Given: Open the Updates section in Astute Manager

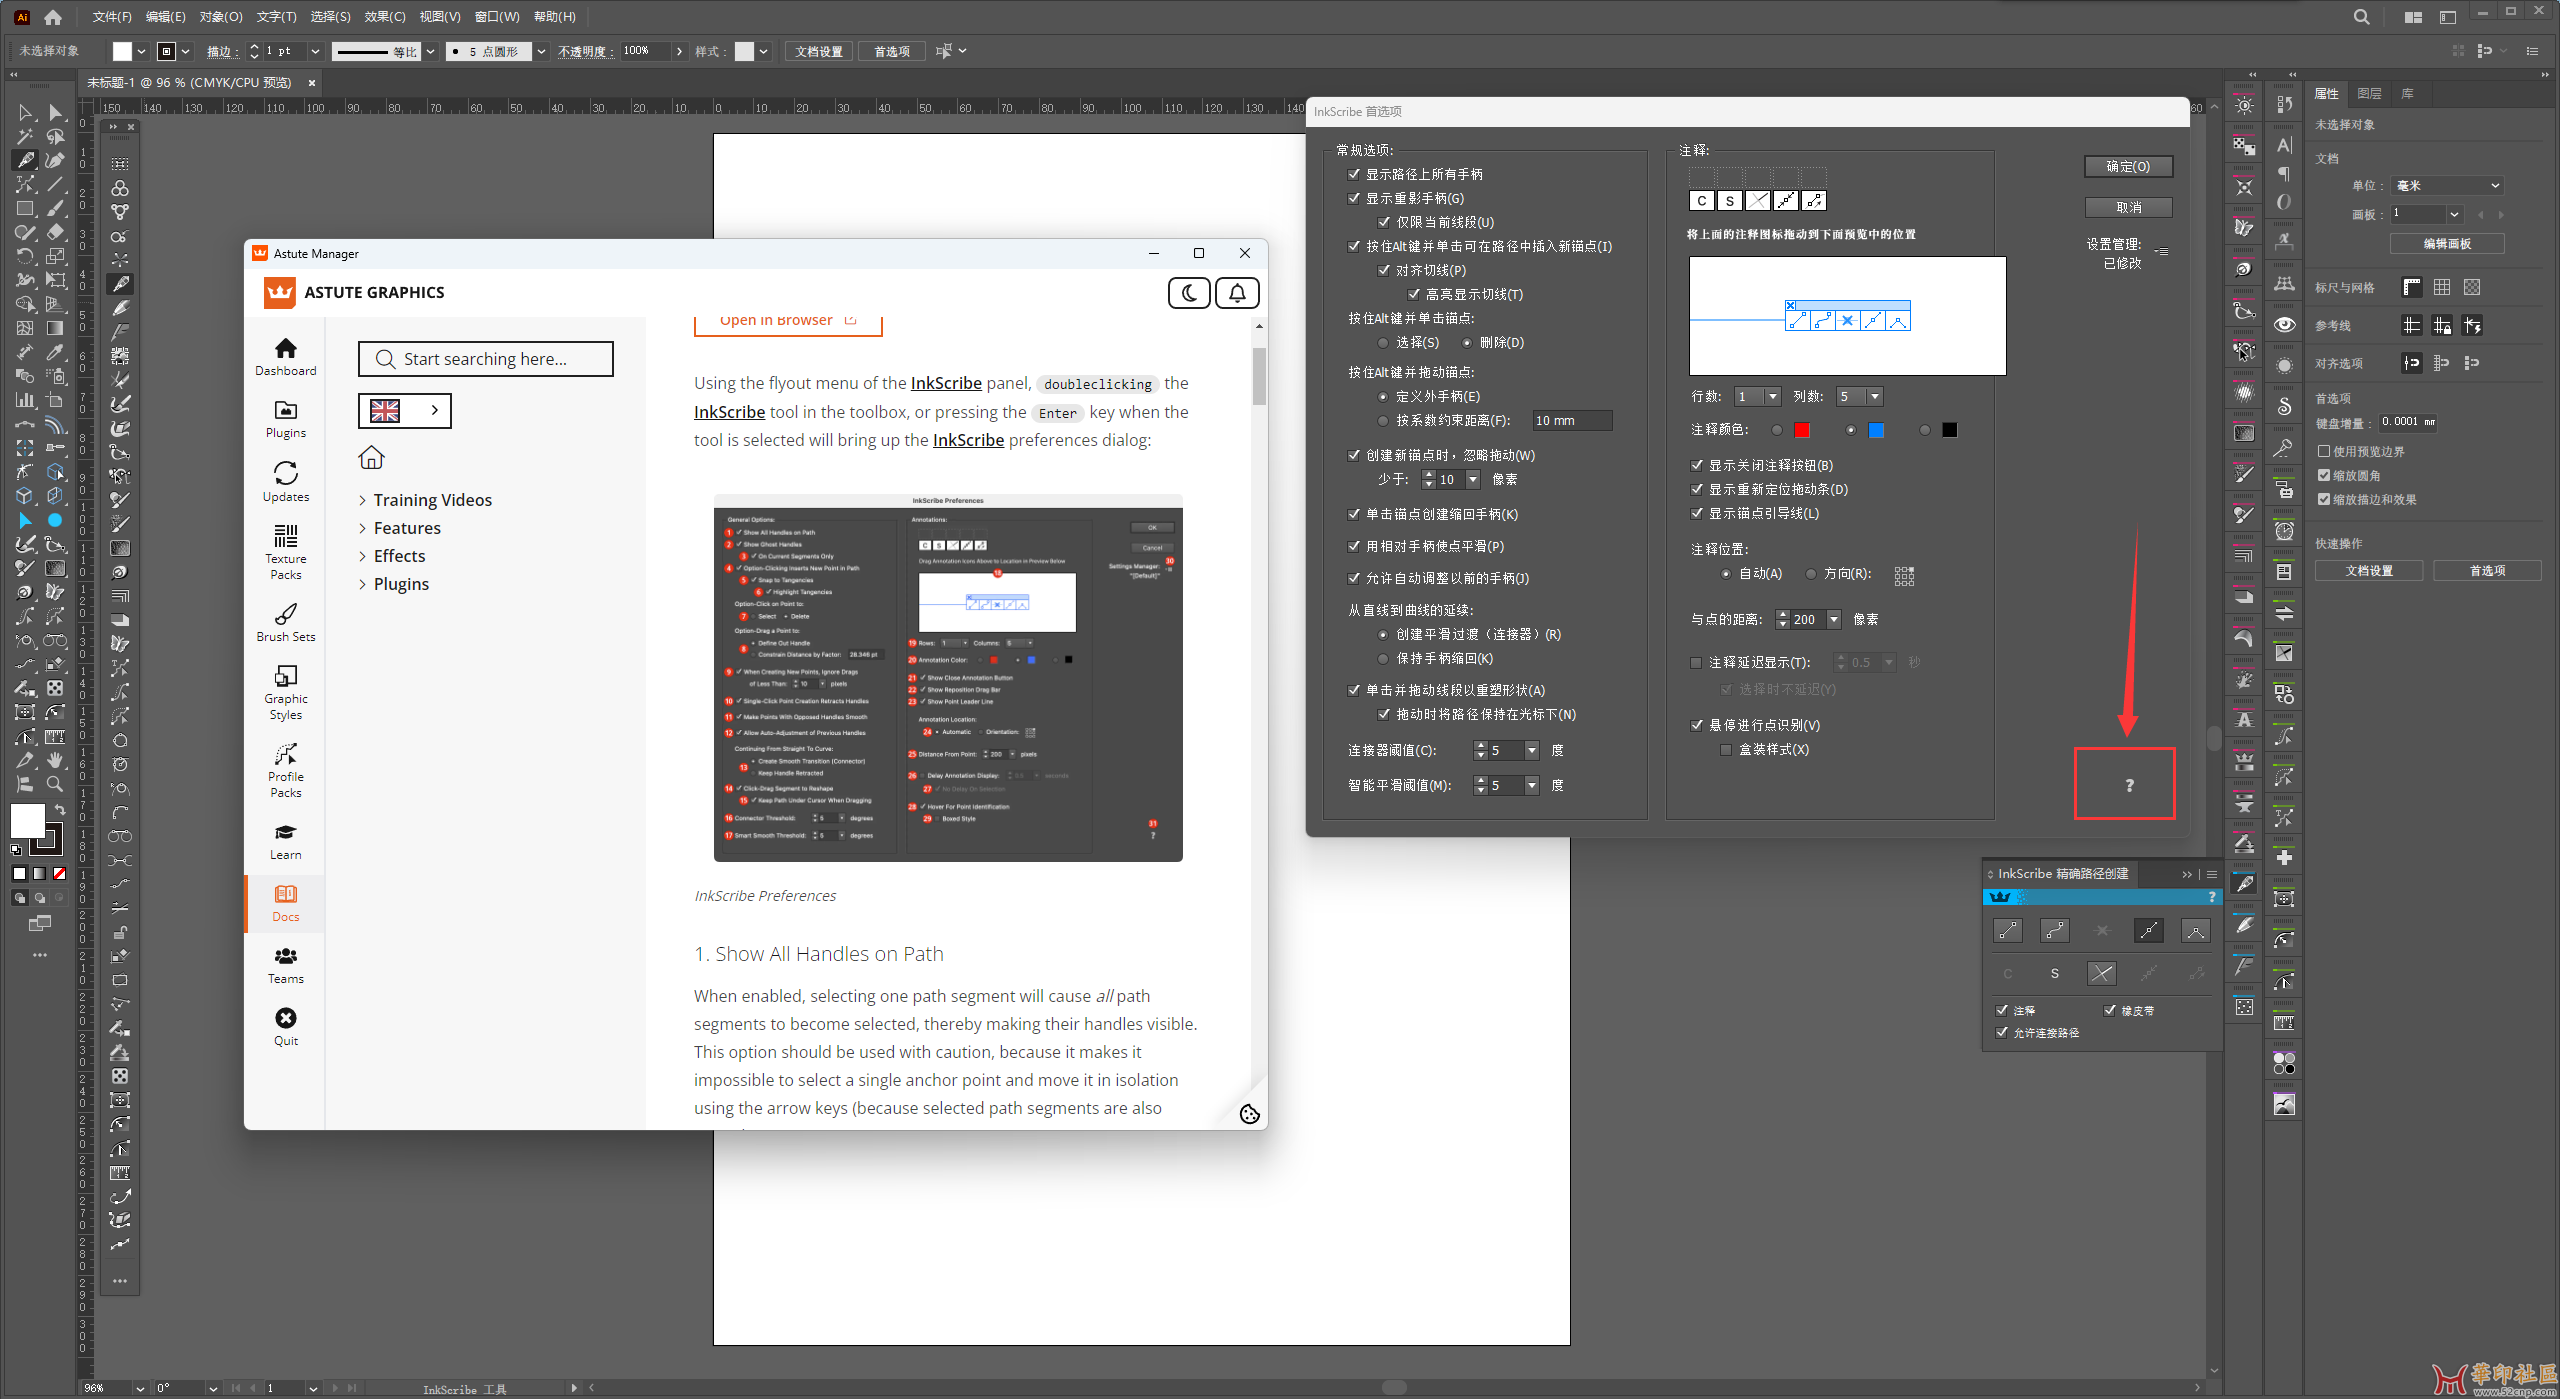Looking at the screenshot, I should click(x=285, y=481).
